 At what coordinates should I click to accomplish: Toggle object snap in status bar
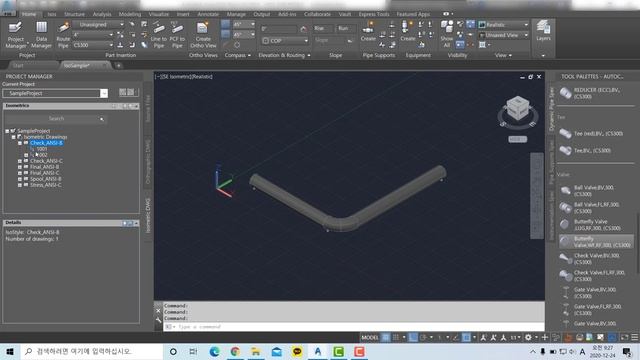(x=466, y=337)
